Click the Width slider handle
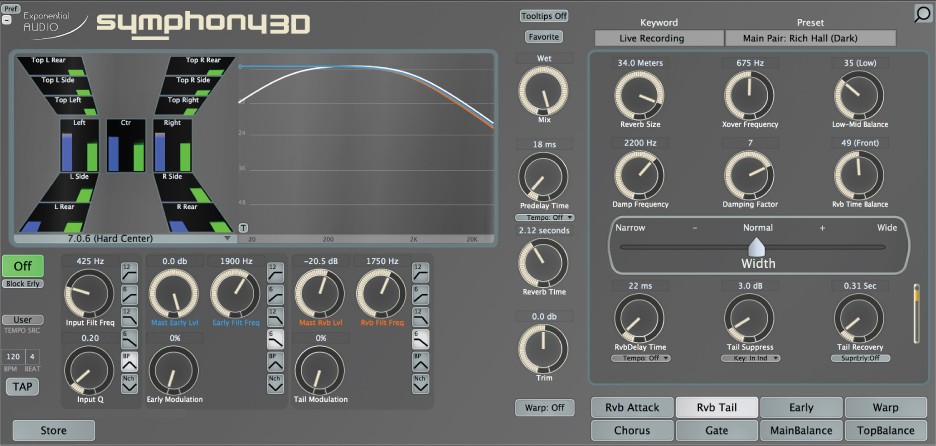 click(x=756, y=246)
